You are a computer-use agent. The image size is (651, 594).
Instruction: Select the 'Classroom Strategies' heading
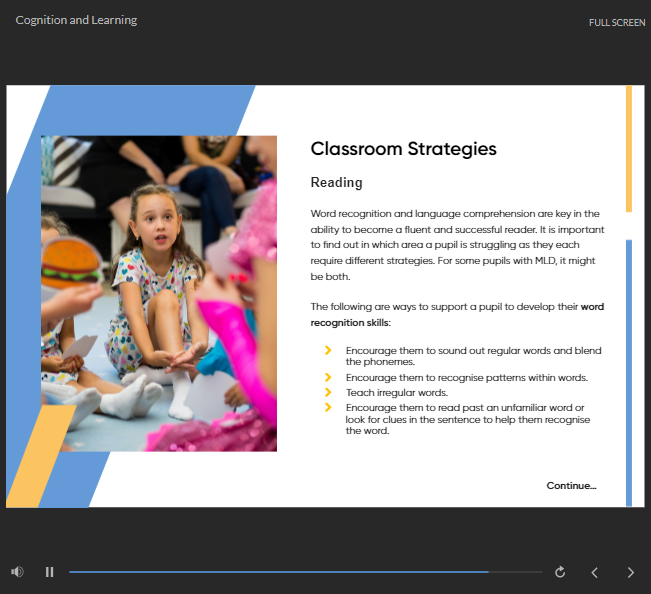pos(403,149)
